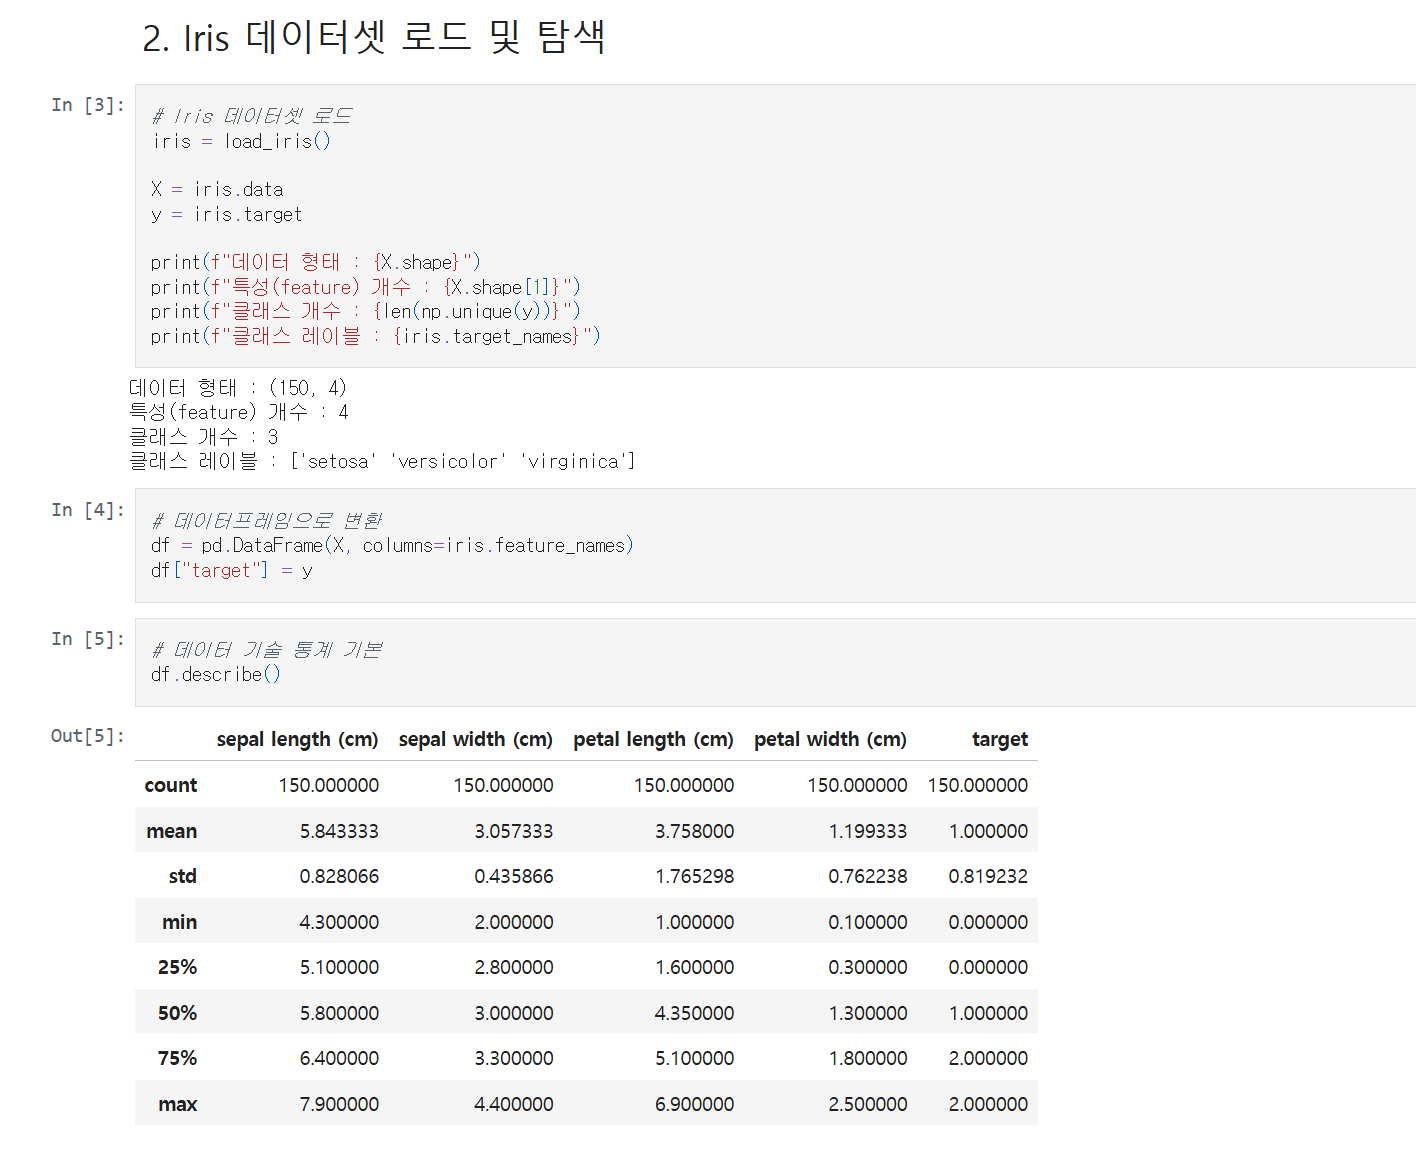Click the print line for 데이터 형태

tap(316, 262)
